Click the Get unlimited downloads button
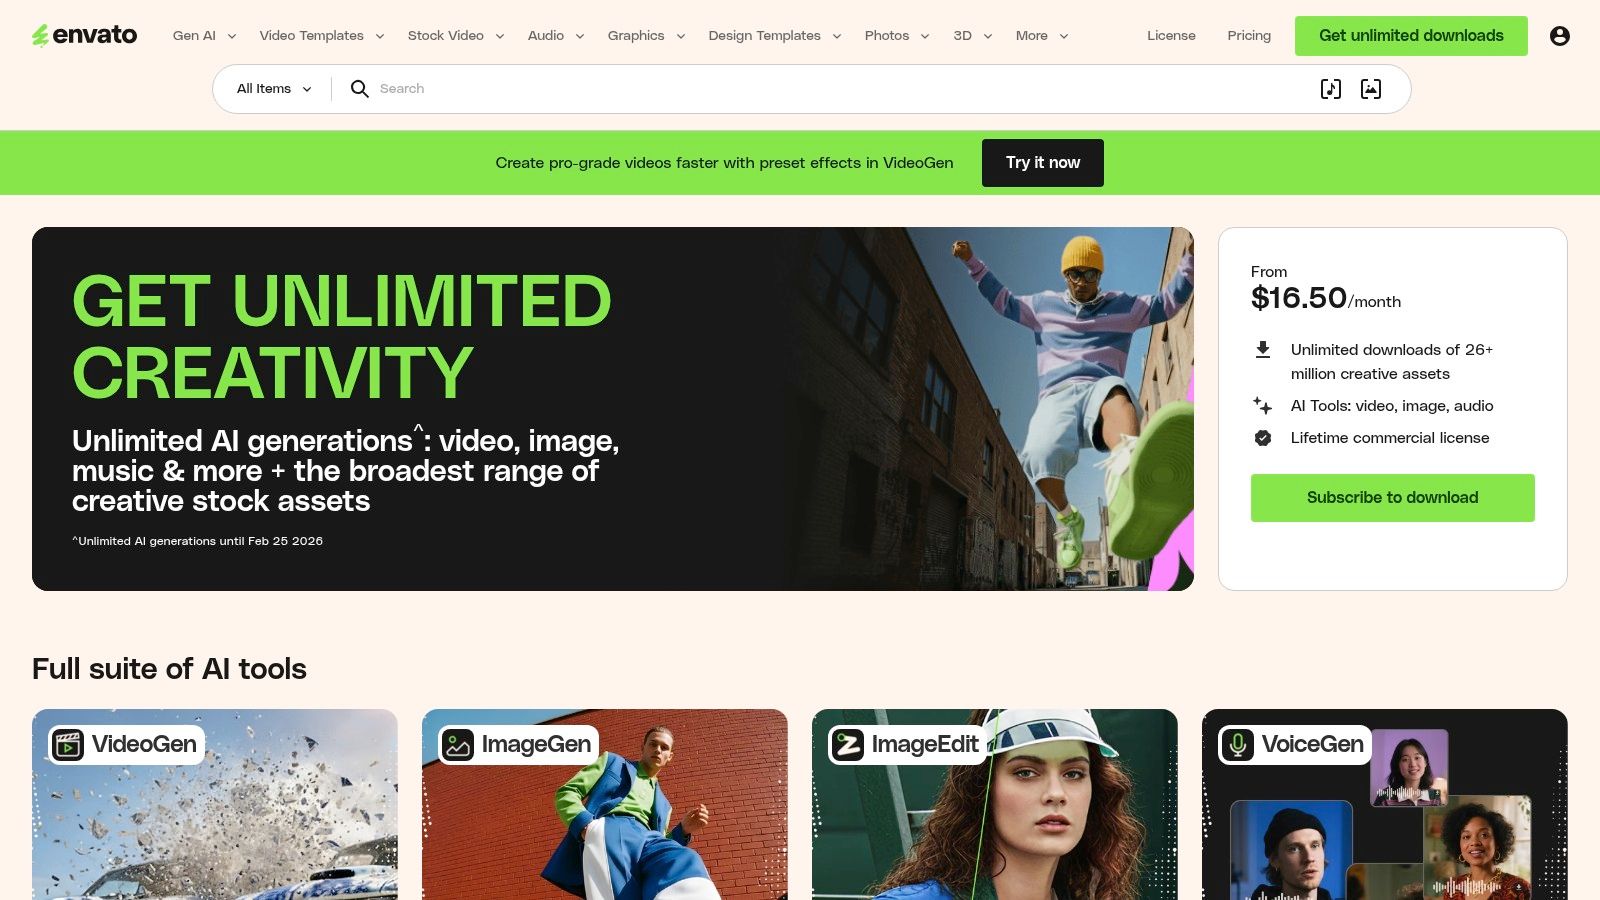This screenshot has width=1600, height=900. (1410, 35)
